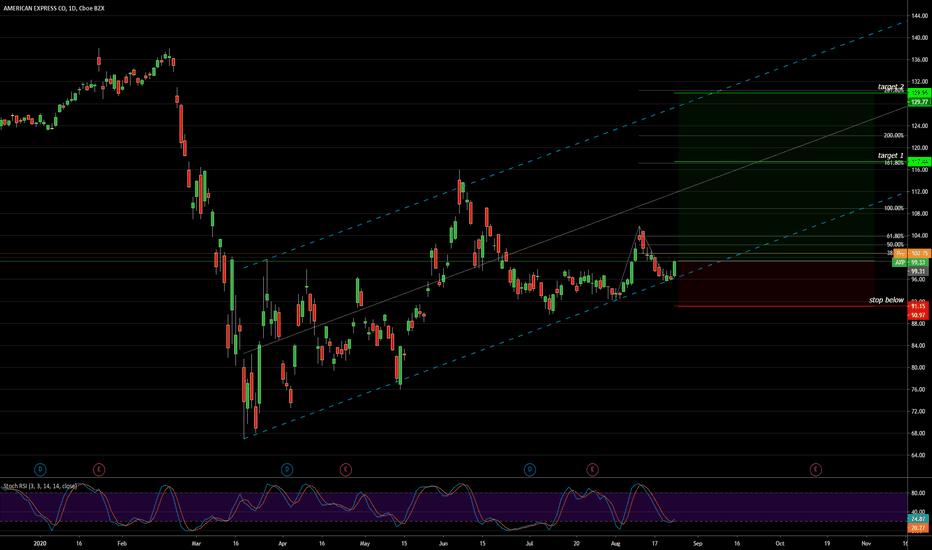The height and width of the screenshot is (550, 932).
Task: Click the 2020 label on time axis
Action: tap(40, 543)
